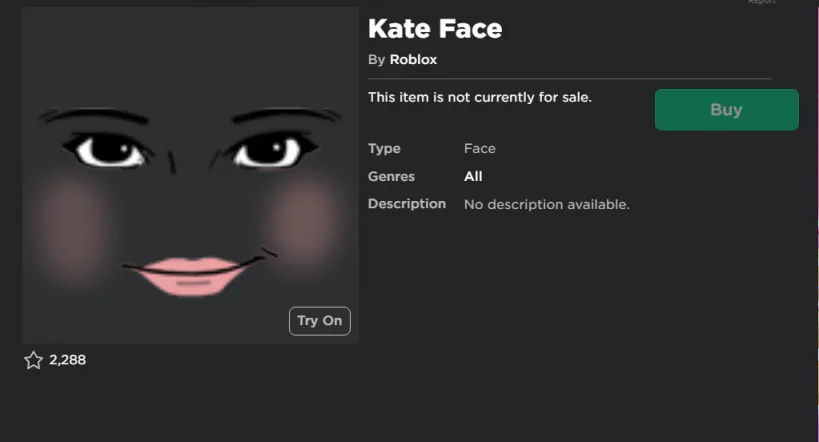Image resolution: width=819 pixels, height=442 pixels.
Task: Click the Description field label
Action: [x=407, y=204]
